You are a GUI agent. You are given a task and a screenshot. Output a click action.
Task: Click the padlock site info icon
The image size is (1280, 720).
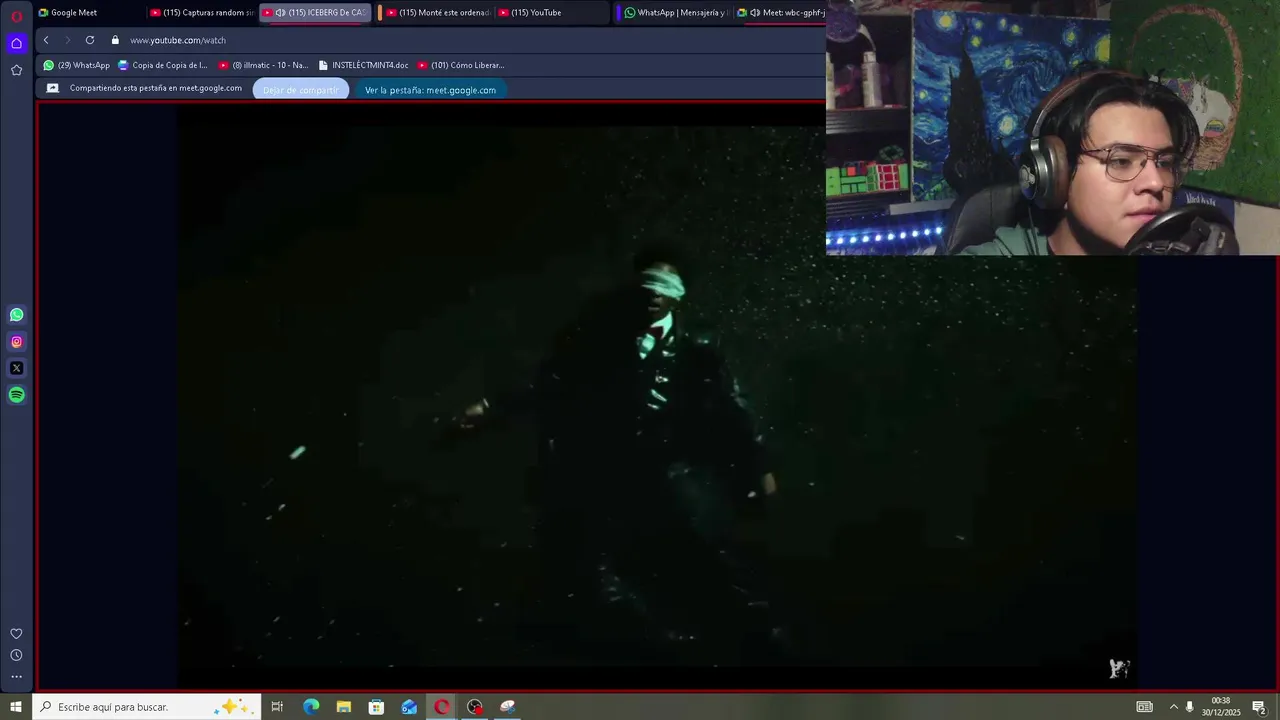click(115, 40)
